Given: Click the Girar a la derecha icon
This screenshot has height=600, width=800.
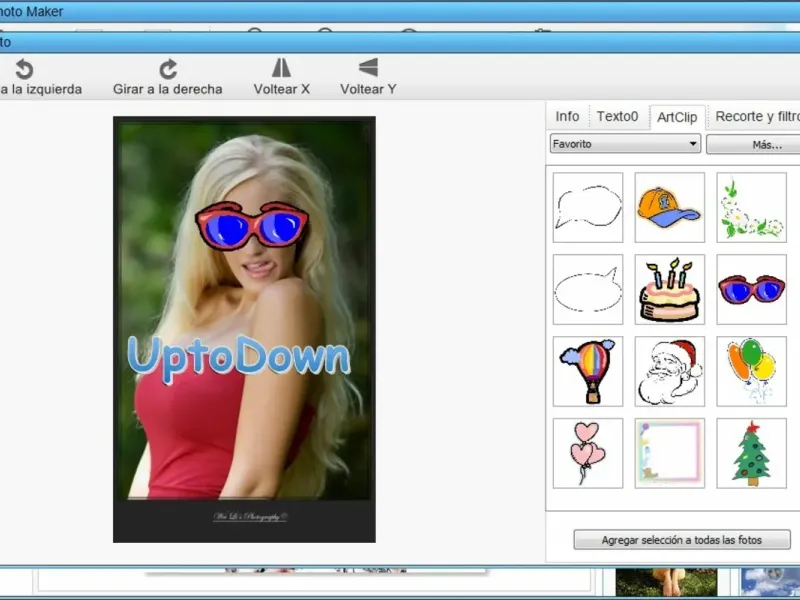Looking at the screenshot, I should (x=168, y=68).
